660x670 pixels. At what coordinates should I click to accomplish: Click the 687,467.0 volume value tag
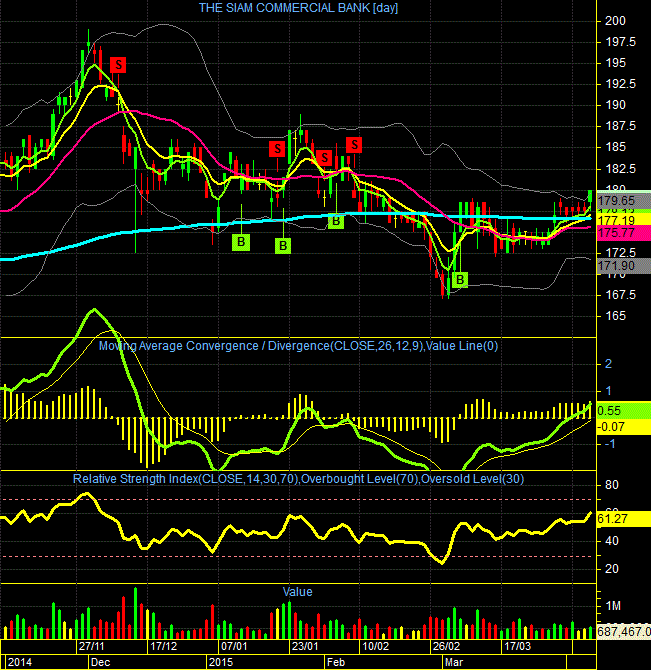click(x=623, y=631)
